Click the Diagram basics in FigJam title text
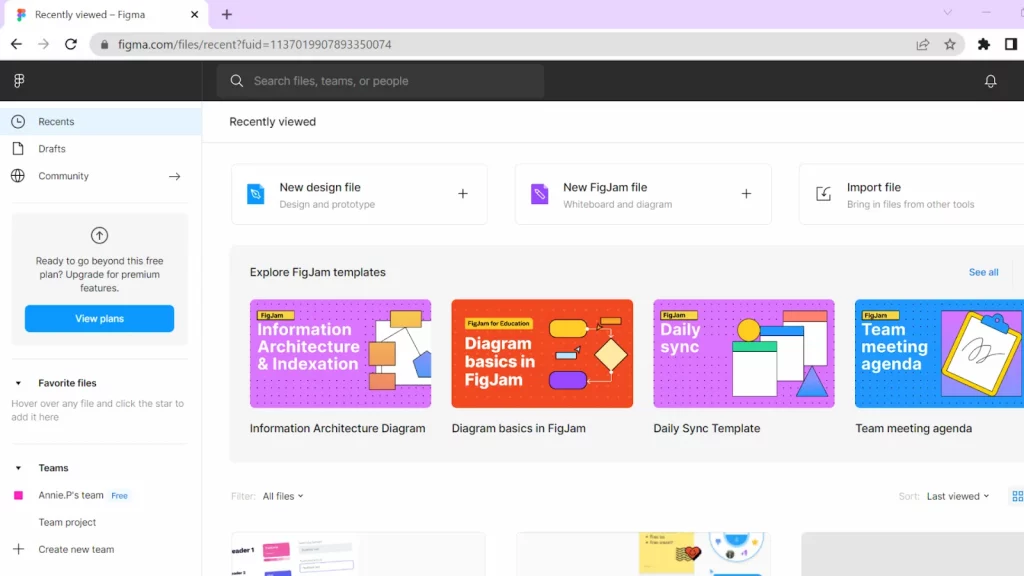 (x=519, y=428)
